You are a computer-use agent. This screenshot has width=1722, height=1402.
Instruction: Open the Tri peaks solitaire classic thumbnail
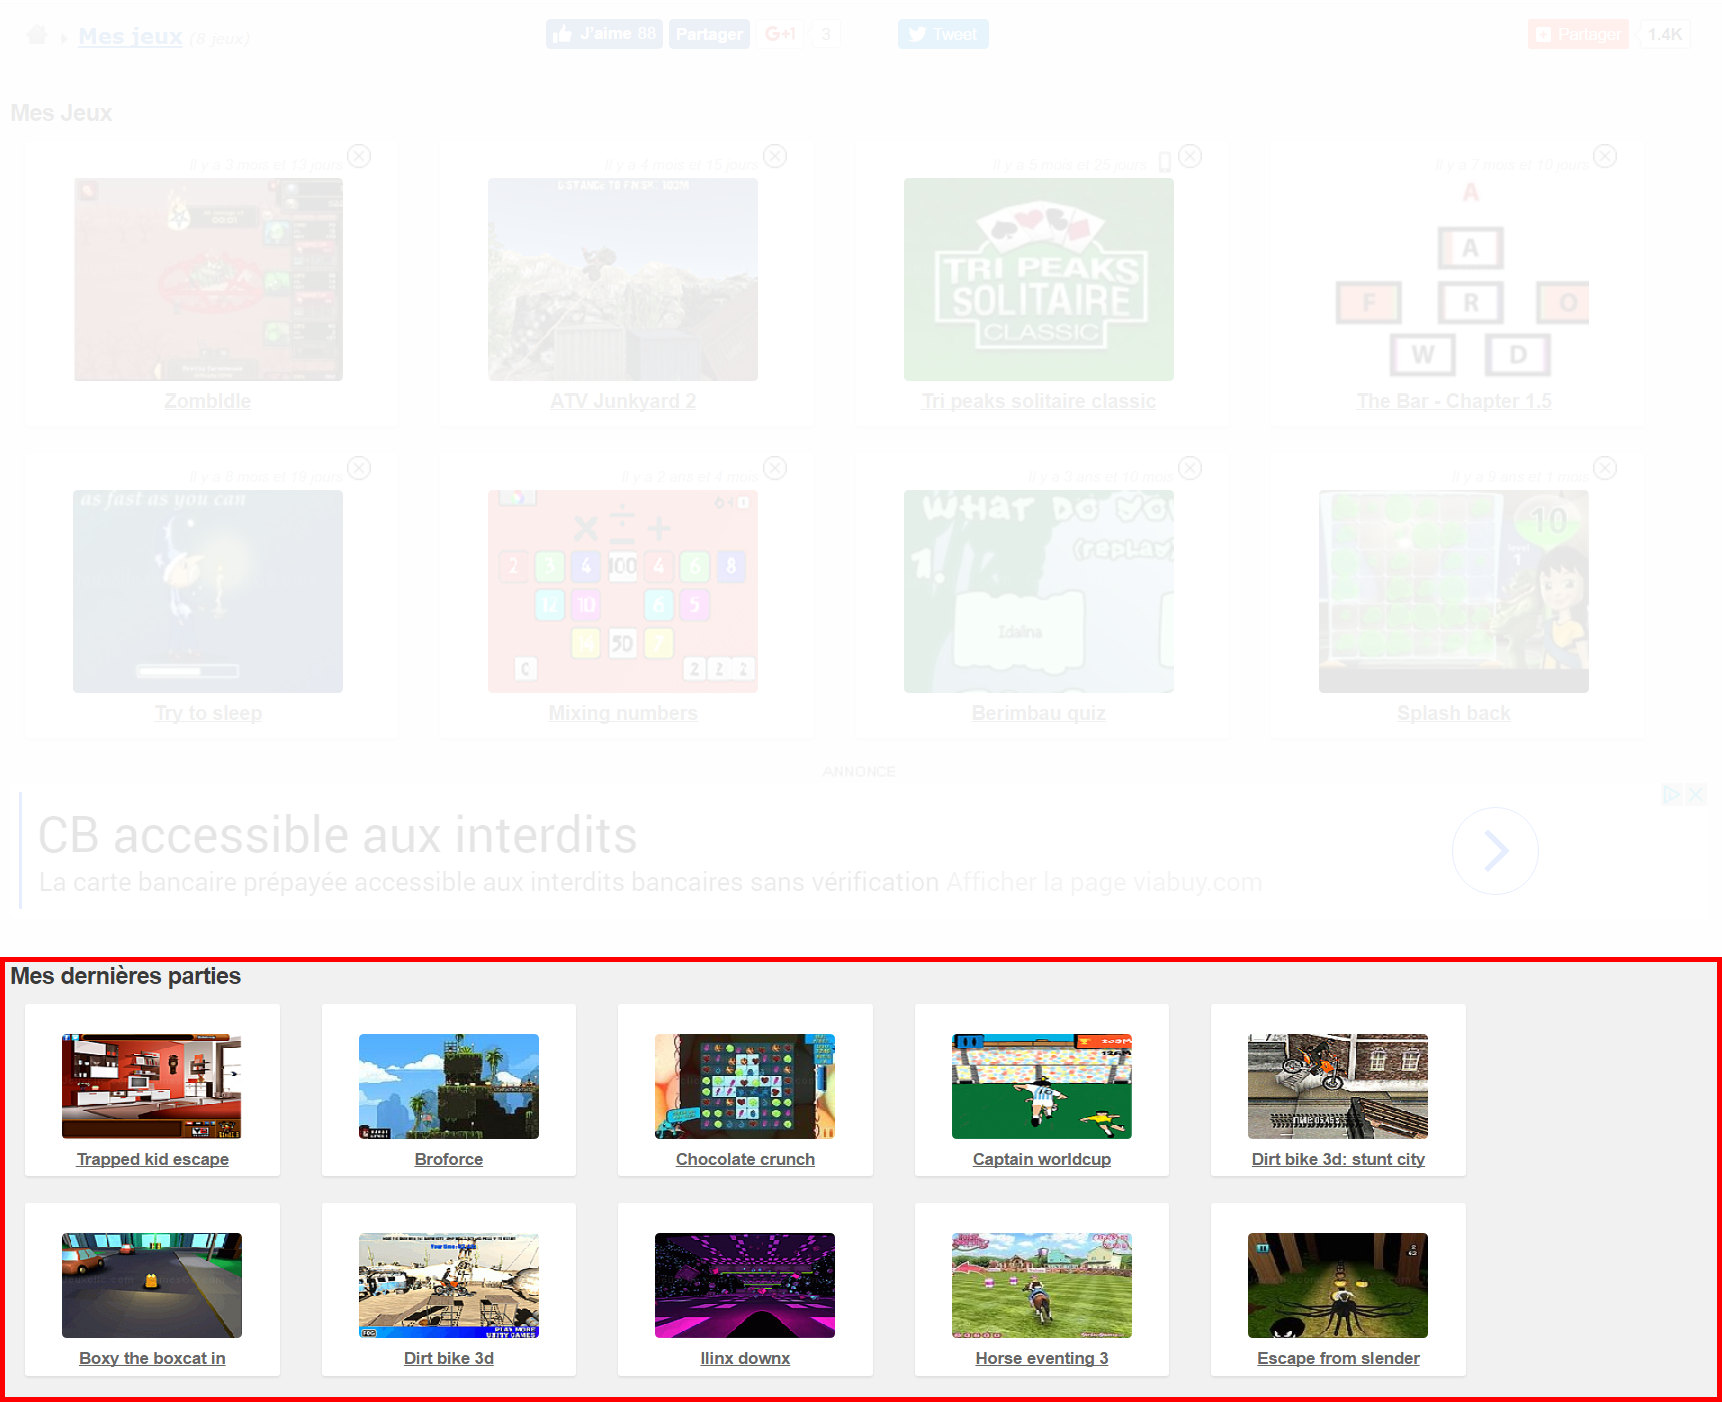click(x=1038, y=279)
